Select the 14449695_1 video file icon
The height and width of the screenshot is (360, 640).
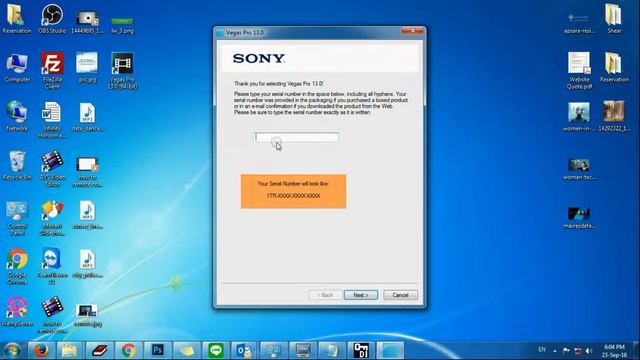(x=87, y=21)
